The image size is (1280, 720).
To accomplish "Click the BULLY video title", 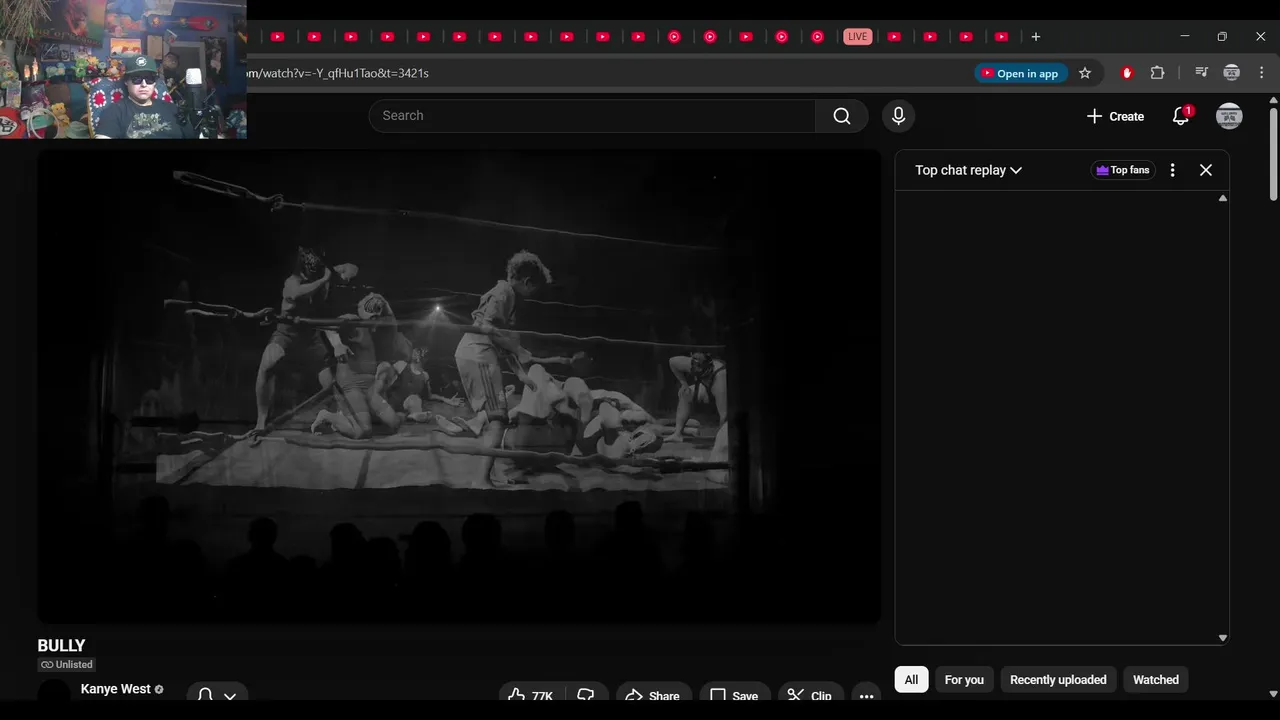I will pyautogui.click(x=61, y=646).
